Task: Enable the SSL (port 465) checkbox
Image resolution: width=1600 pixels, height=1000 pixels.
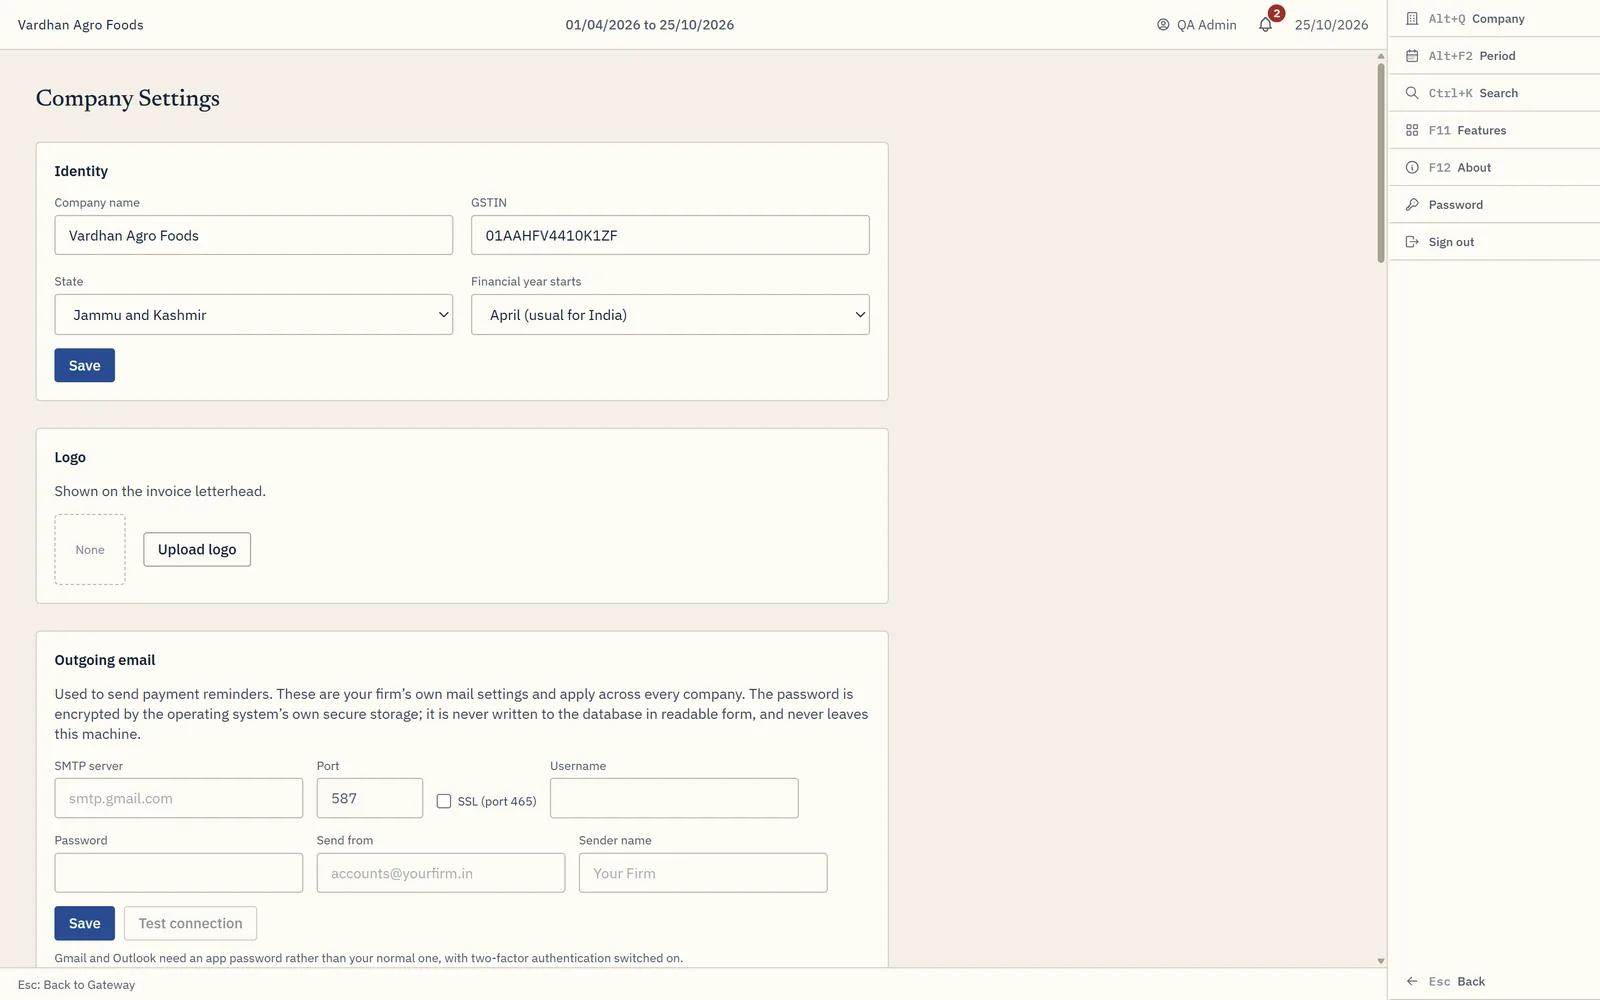Action: pyautogui.click(x=444, y=801)
